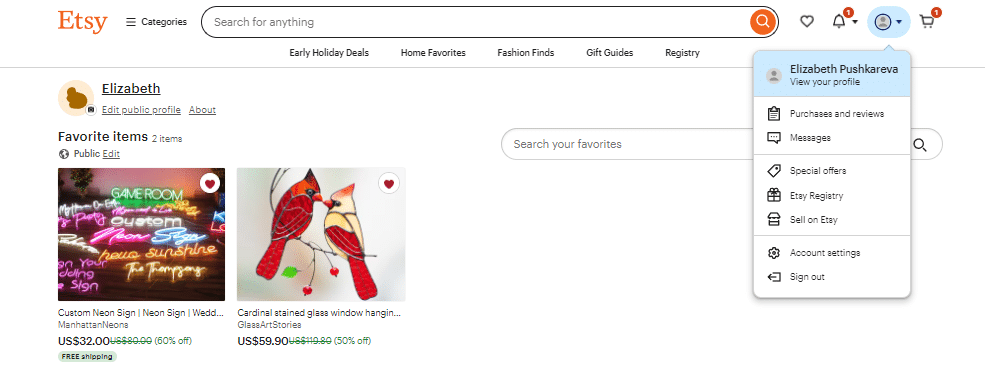
Task: Expand the notifications bell dropdown
Action: (845, 22)
